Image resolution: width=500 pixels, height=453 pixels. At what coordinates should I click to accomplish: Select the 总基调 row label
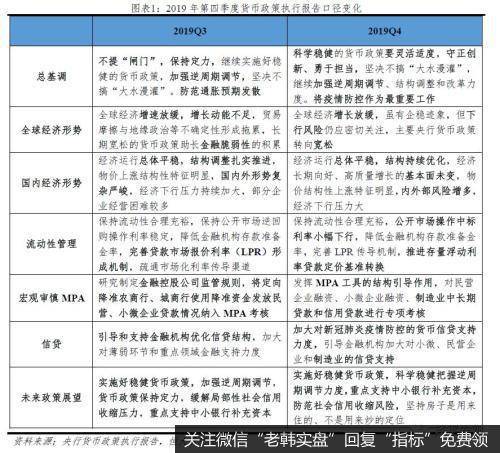(51, 76)
